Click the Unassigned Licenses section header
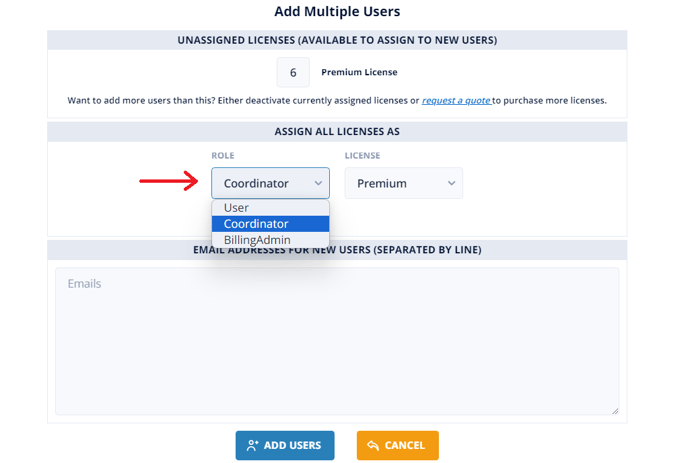The image size is (688, 463). coord(337,40)
